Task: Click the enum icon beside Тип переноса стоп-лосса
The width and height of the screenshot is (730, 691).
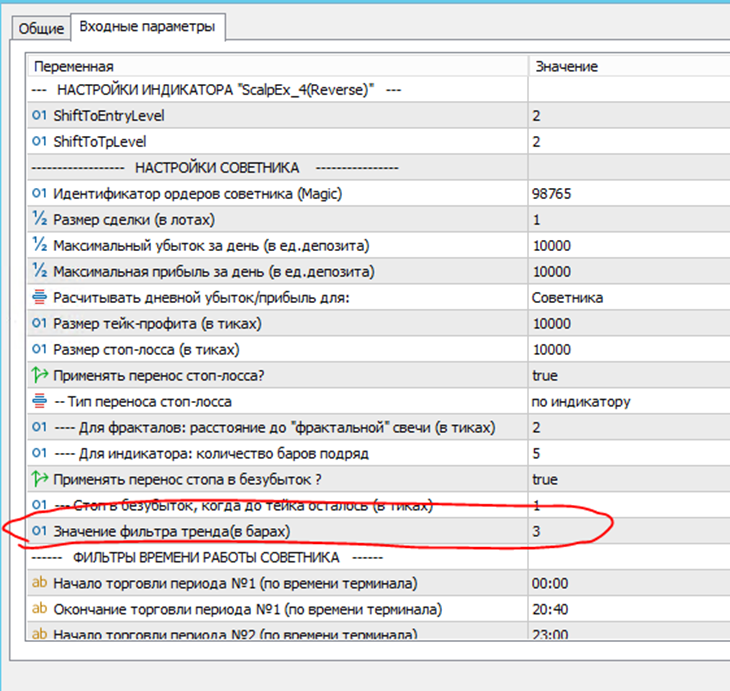Action: [x=40, y=401]
